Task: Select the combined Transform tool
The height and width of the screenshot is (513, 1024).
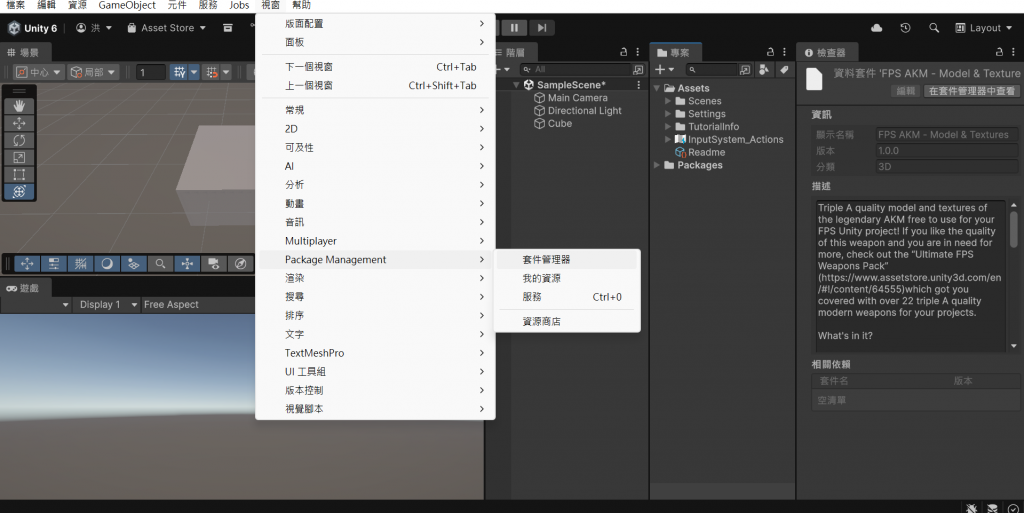Action: 19,191
